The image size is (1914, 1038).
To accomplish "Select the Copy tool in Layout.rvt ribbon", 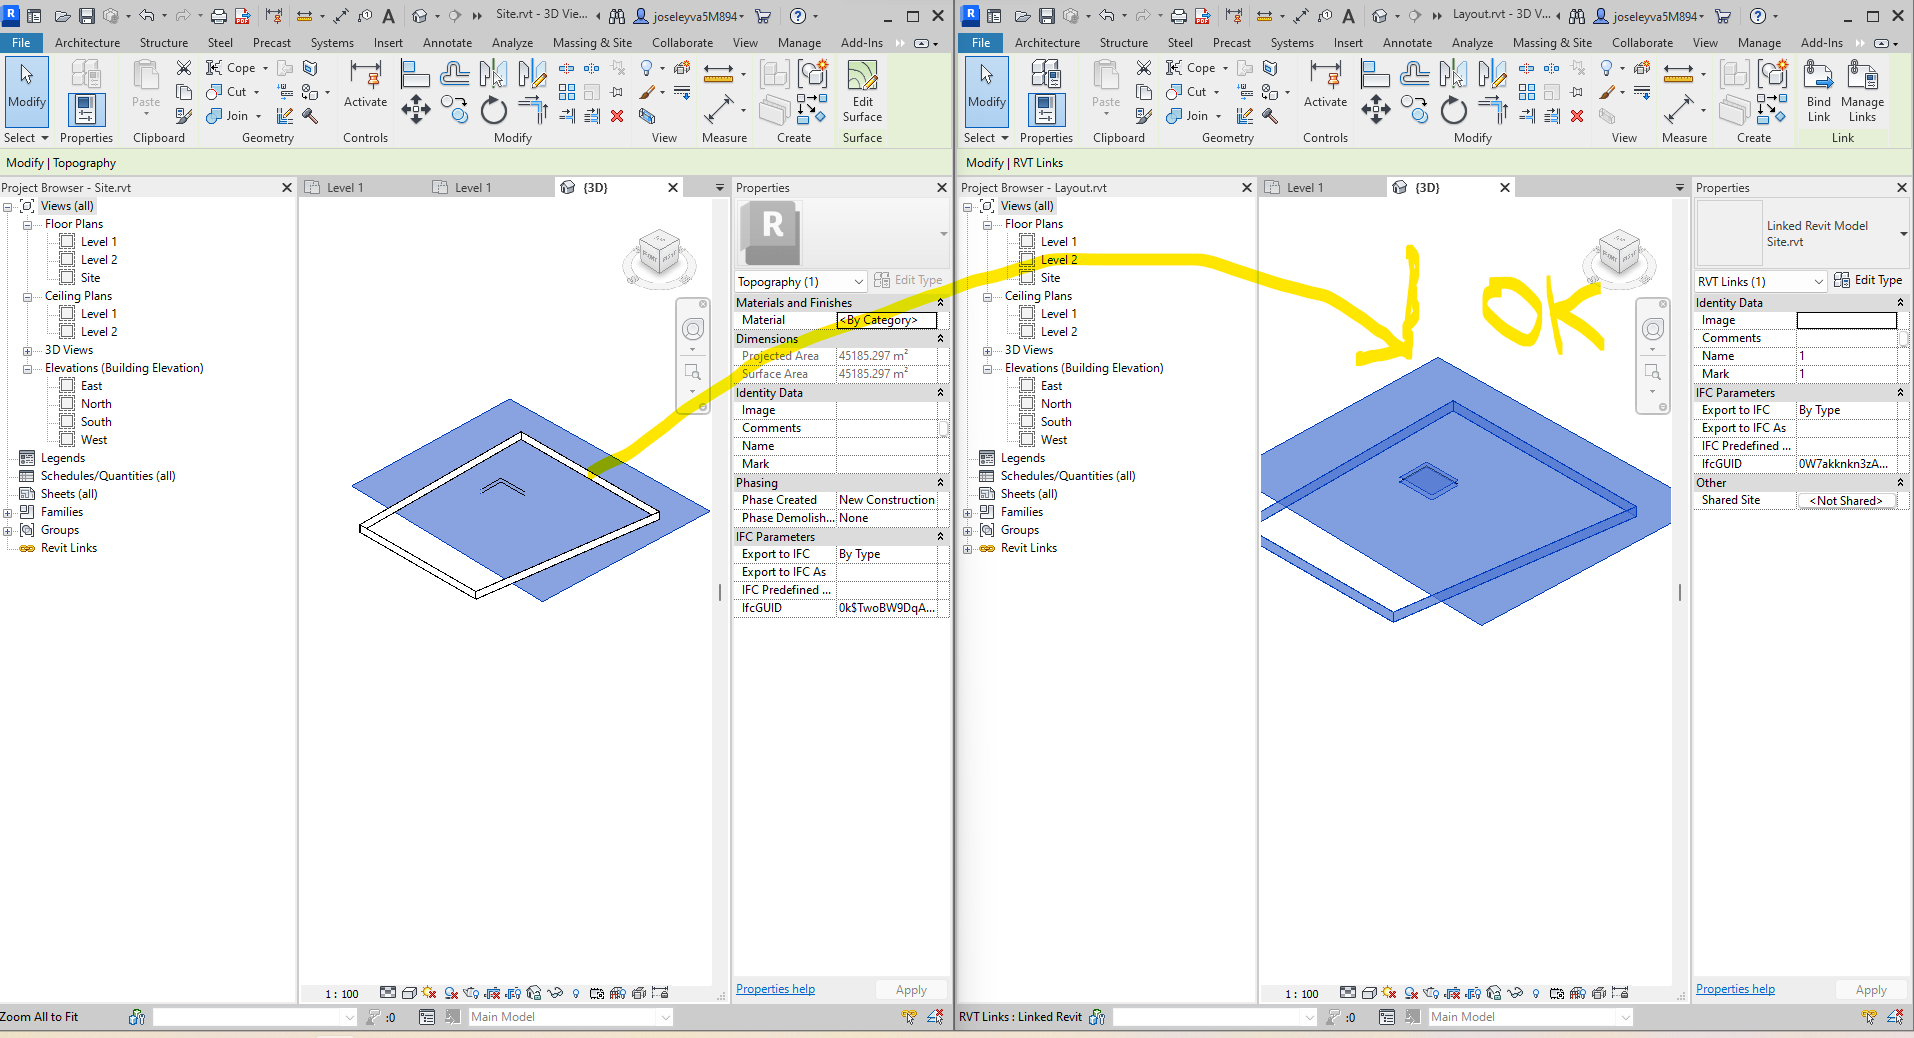I will coord(1415,109).
